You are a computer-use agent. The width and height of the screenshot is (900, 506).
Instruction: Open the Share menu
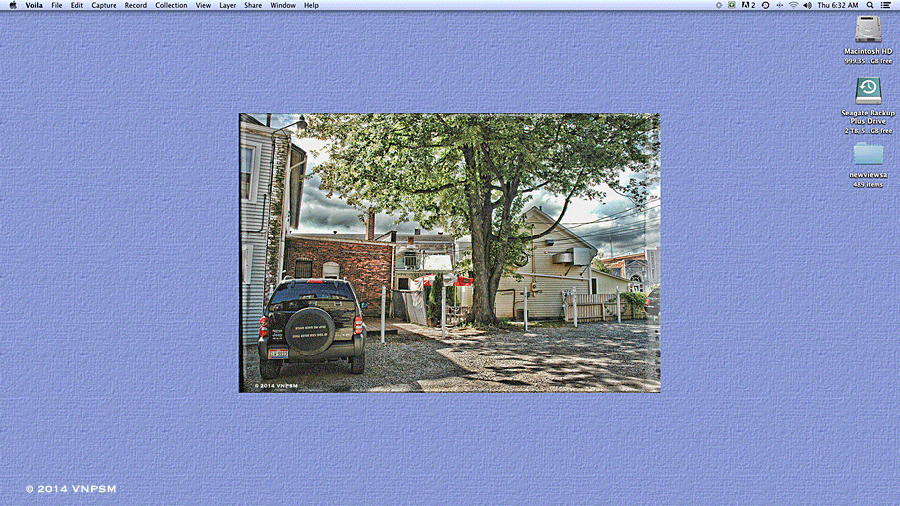coord(253,5)
